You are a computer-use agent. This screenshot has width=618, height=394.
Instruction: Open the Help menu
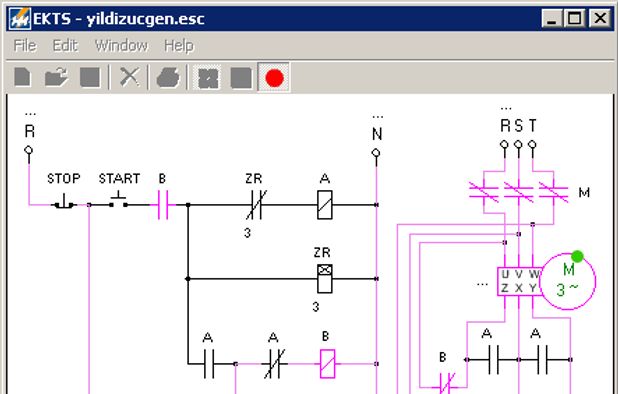[x=179, y=46]
